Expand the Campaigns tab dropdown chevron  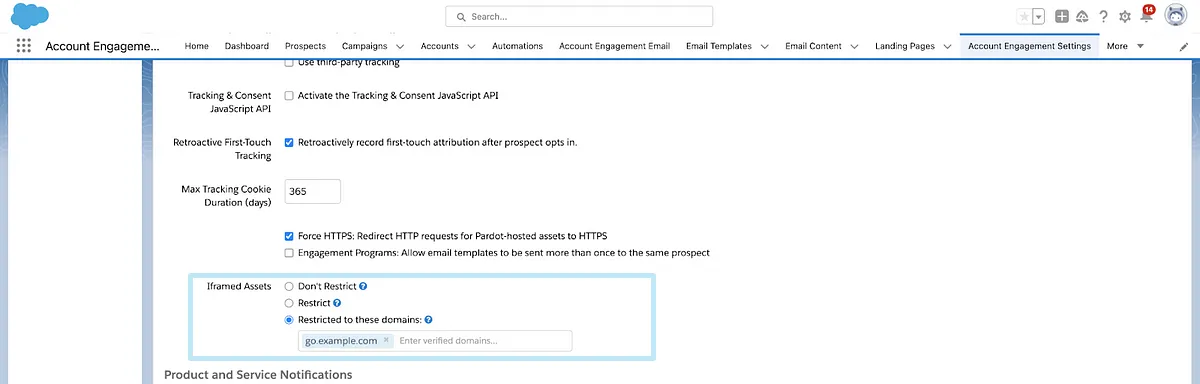(x=400, y=46)
